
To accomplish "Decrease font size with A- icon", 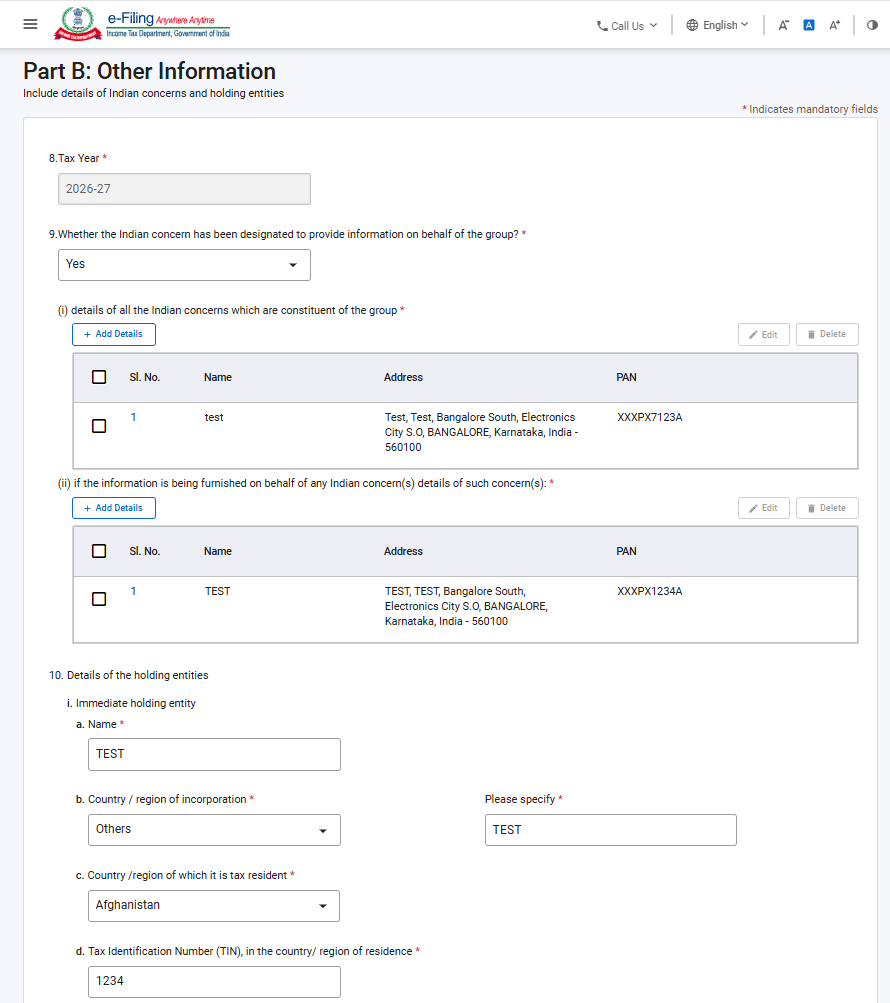I will click(783, 26).
